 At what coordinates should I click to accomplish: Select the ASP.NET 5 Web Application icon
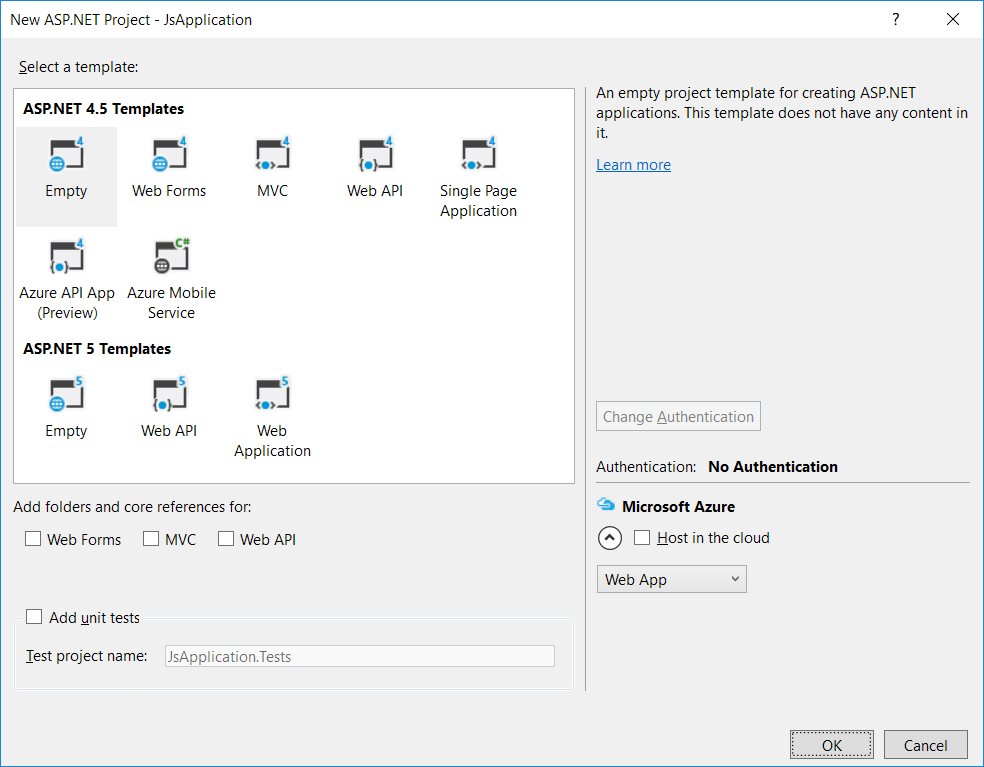pos(272,394)
